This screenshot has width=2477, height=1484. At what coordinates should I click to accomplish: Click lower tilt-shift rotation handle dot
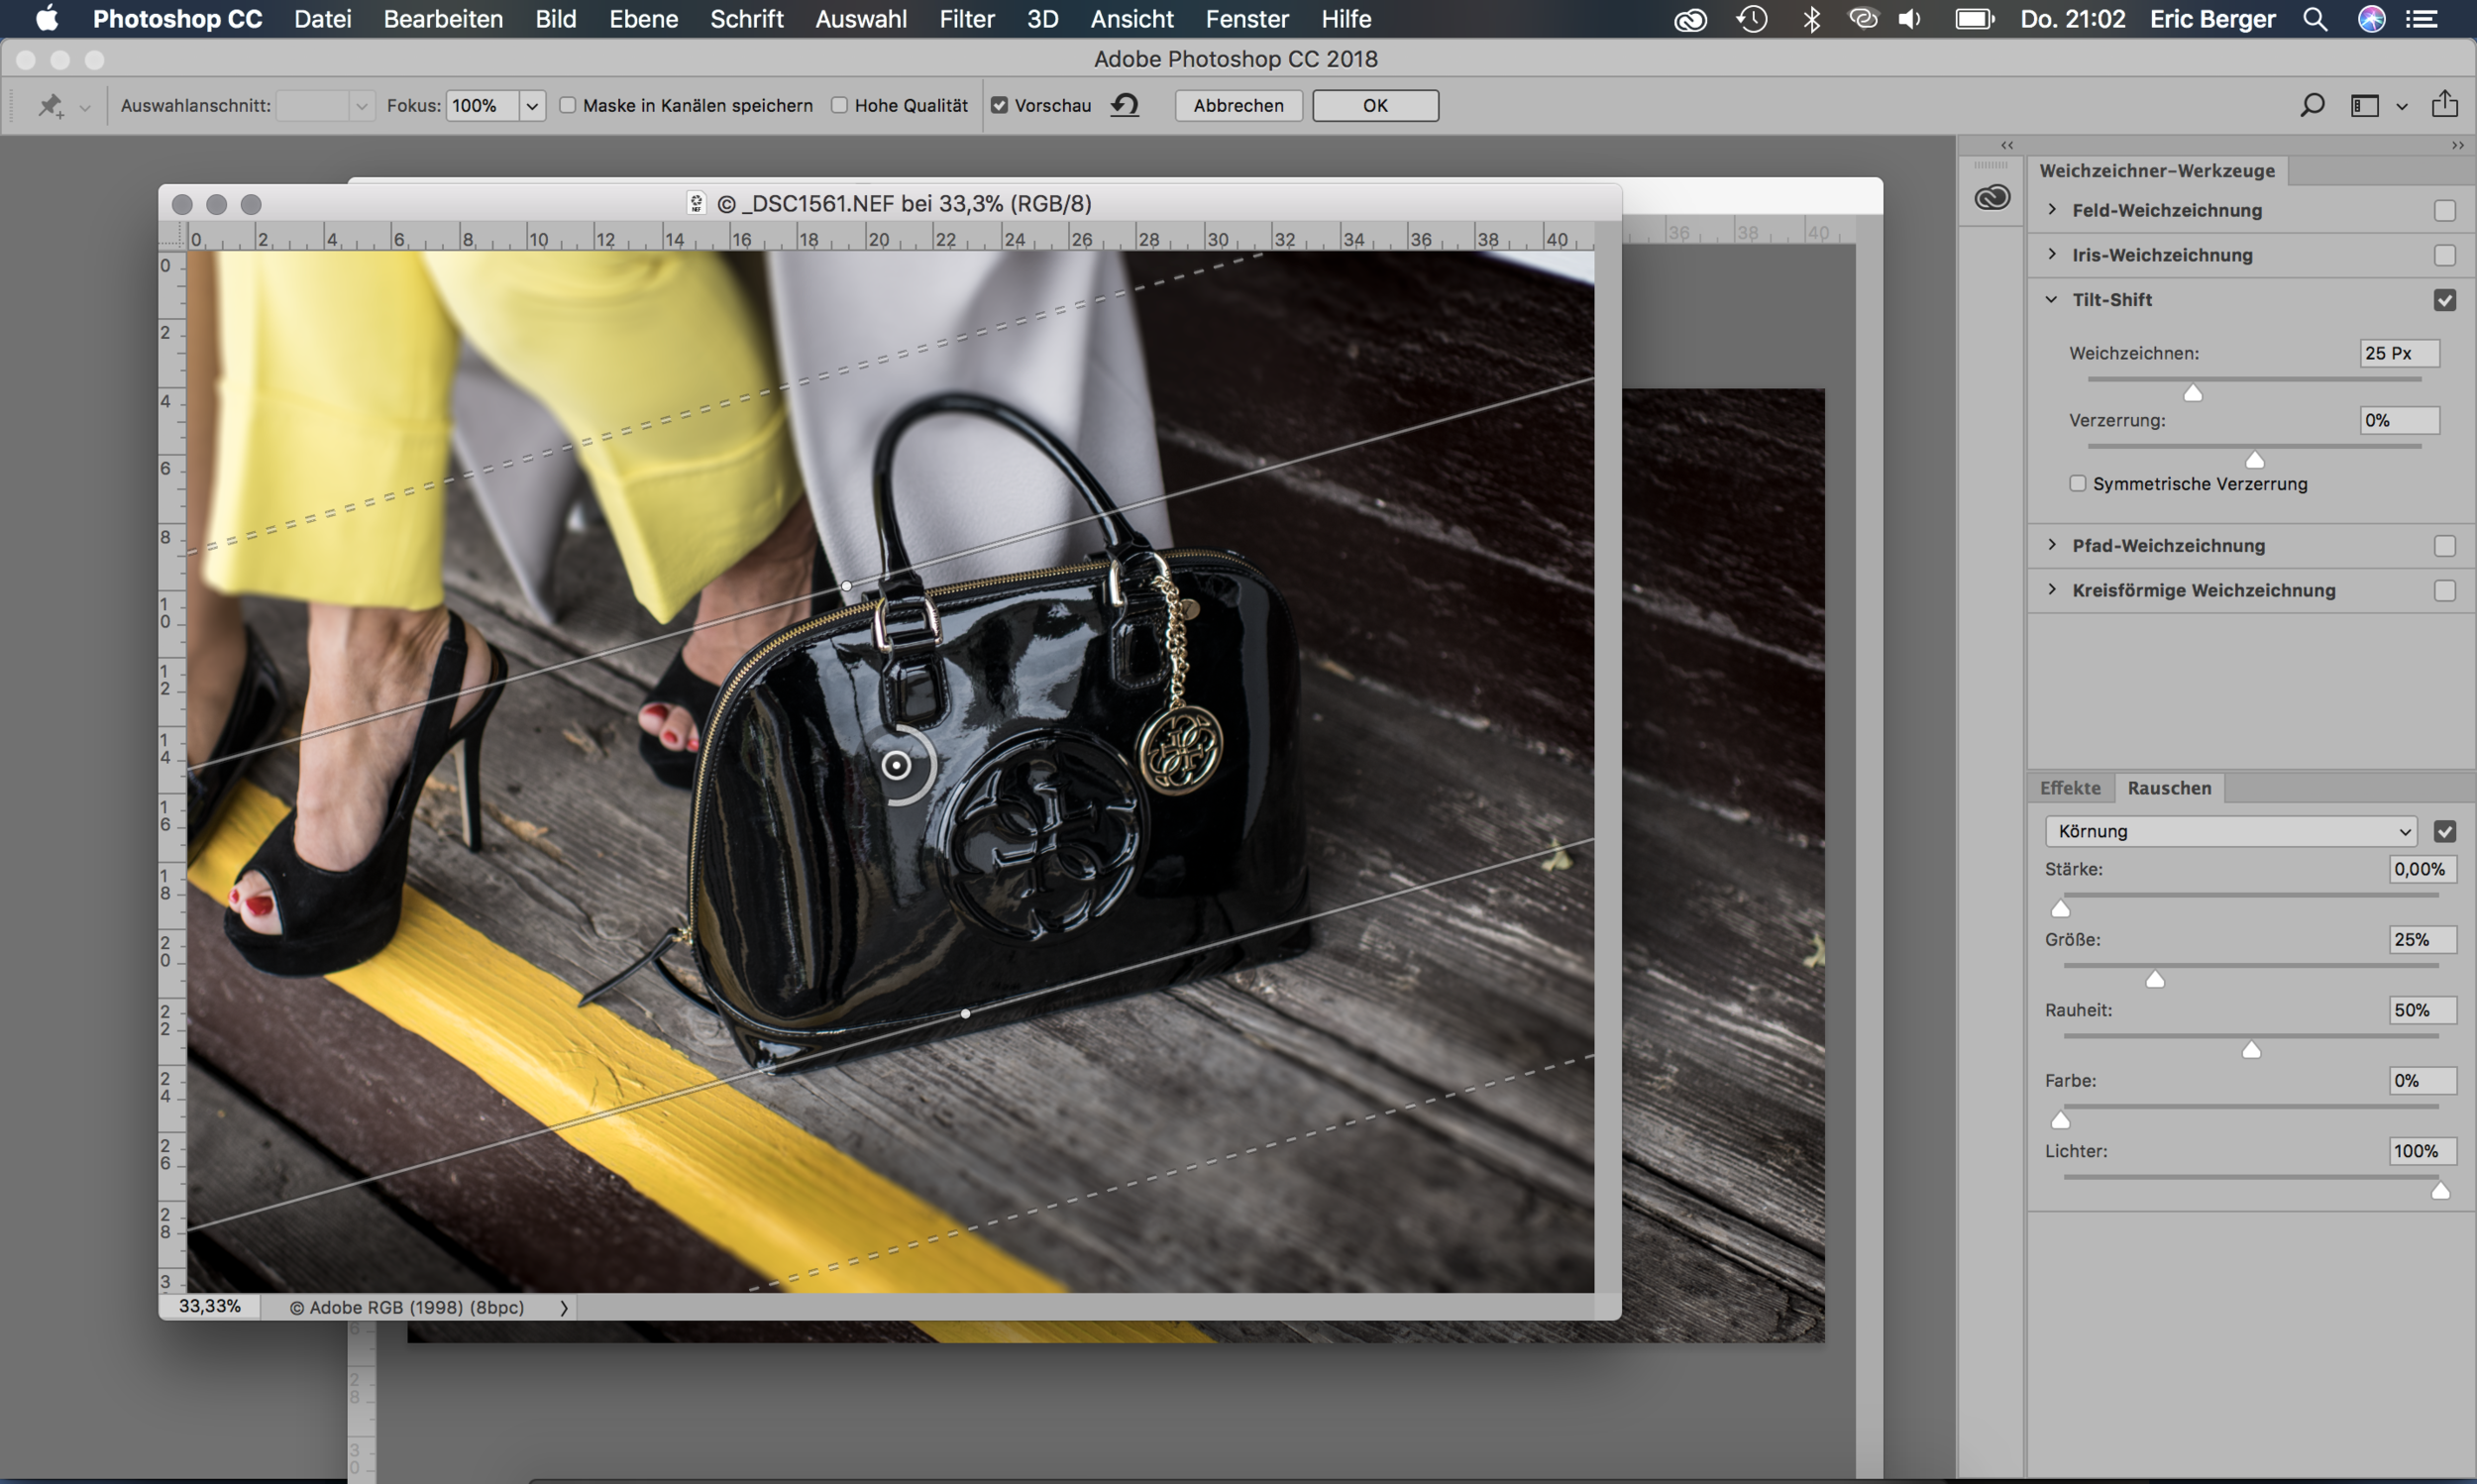[965, 1014]
